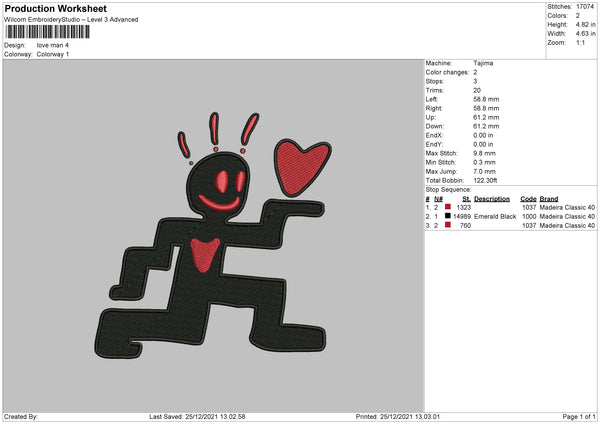Click the 'Brand' column header
The width and height of the screenshot is (600, 424).
point(549,199)
